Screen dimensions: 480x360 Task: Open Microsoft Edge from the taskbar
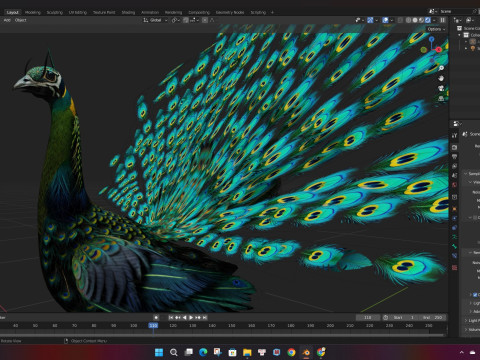tap(203, 352)
